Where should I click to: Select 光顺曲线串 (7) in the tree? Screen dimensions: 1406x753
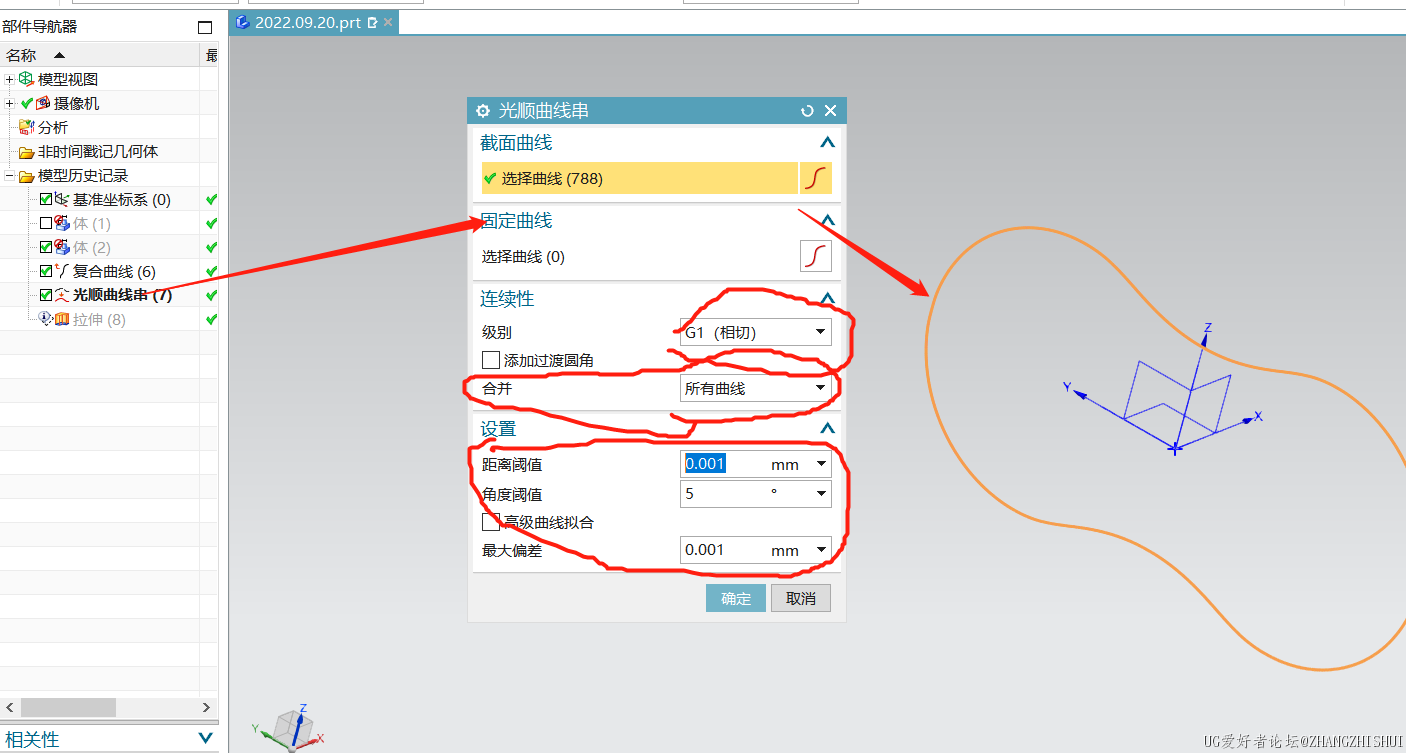122,295
